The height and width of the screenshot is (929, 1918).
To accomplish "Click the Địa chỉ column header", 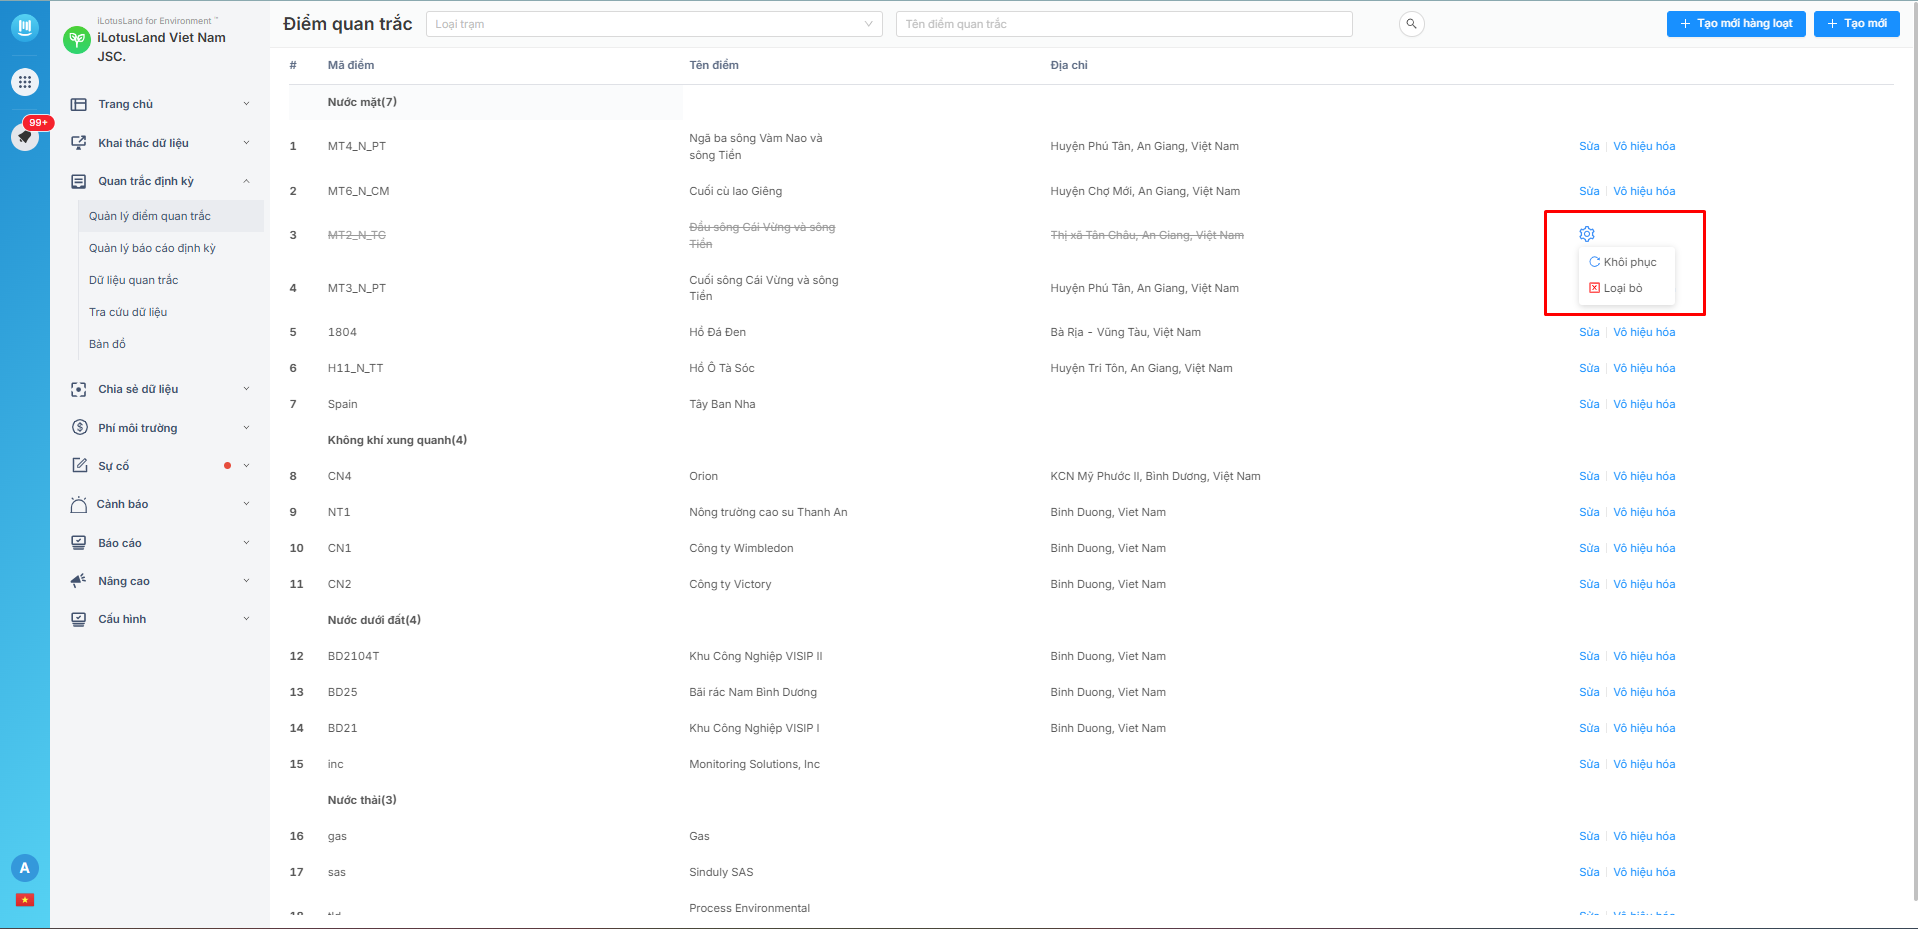I will tap(1069, 65).
